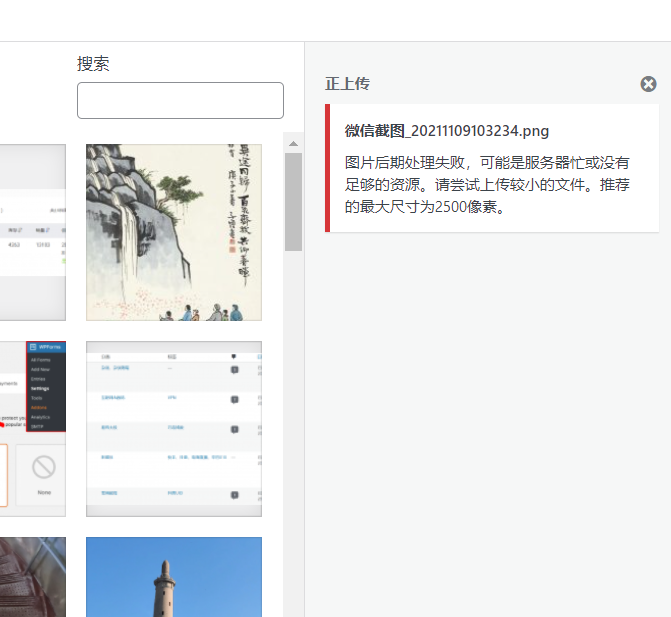Click the 微信截图_20211109103234.png filename
This screenshot has width=671, height=617.
[x=447, y=131]
